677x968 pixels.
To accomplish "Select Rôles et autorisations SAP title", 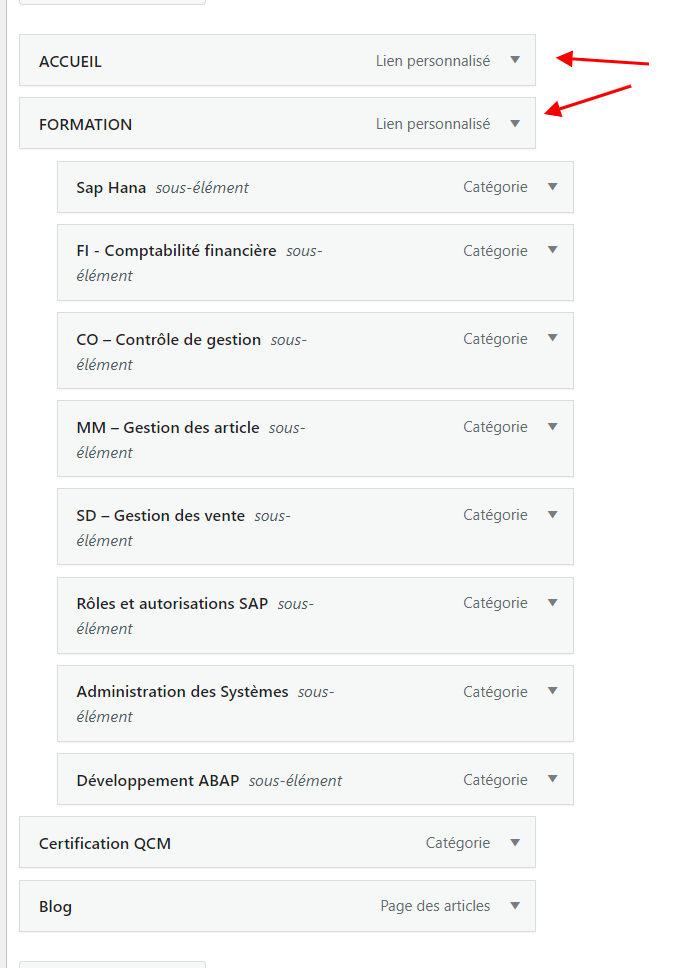I will [172, 604].
